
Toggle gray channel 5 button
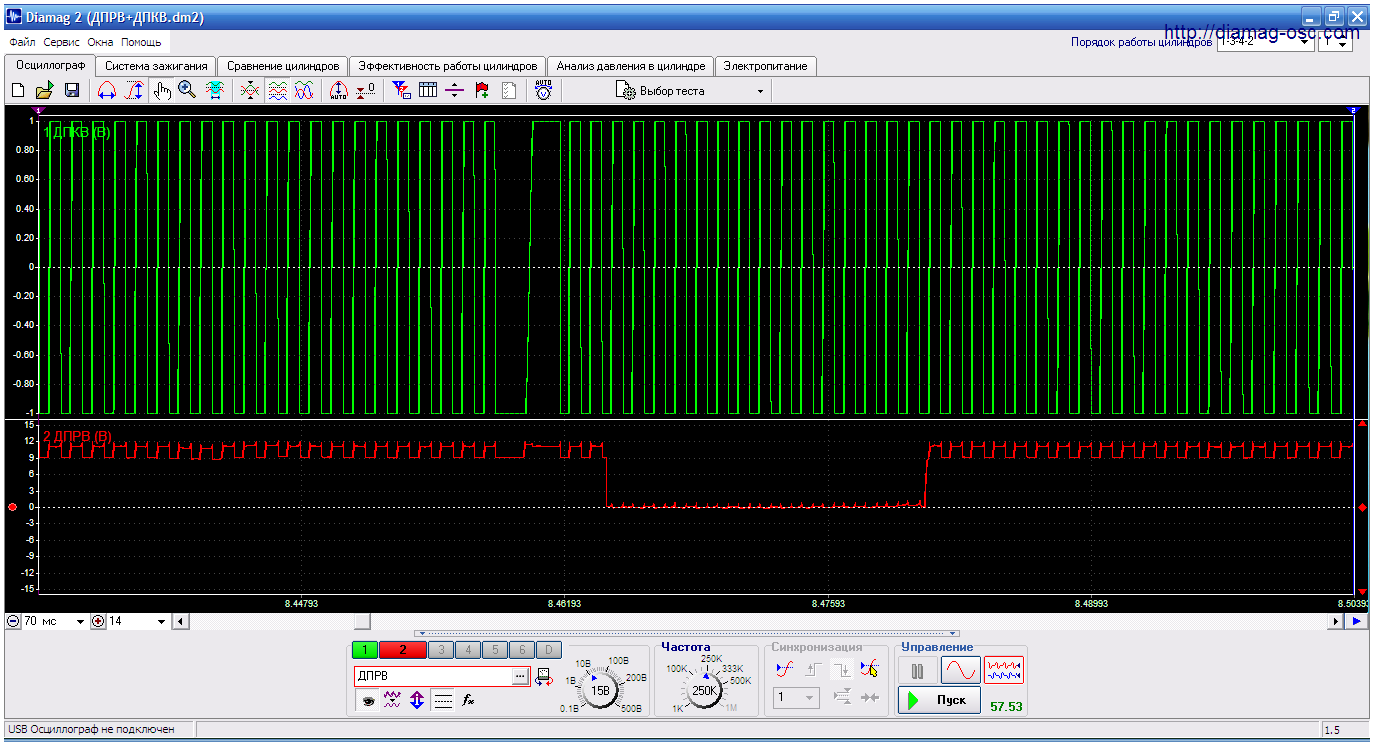tap(494, 650)
